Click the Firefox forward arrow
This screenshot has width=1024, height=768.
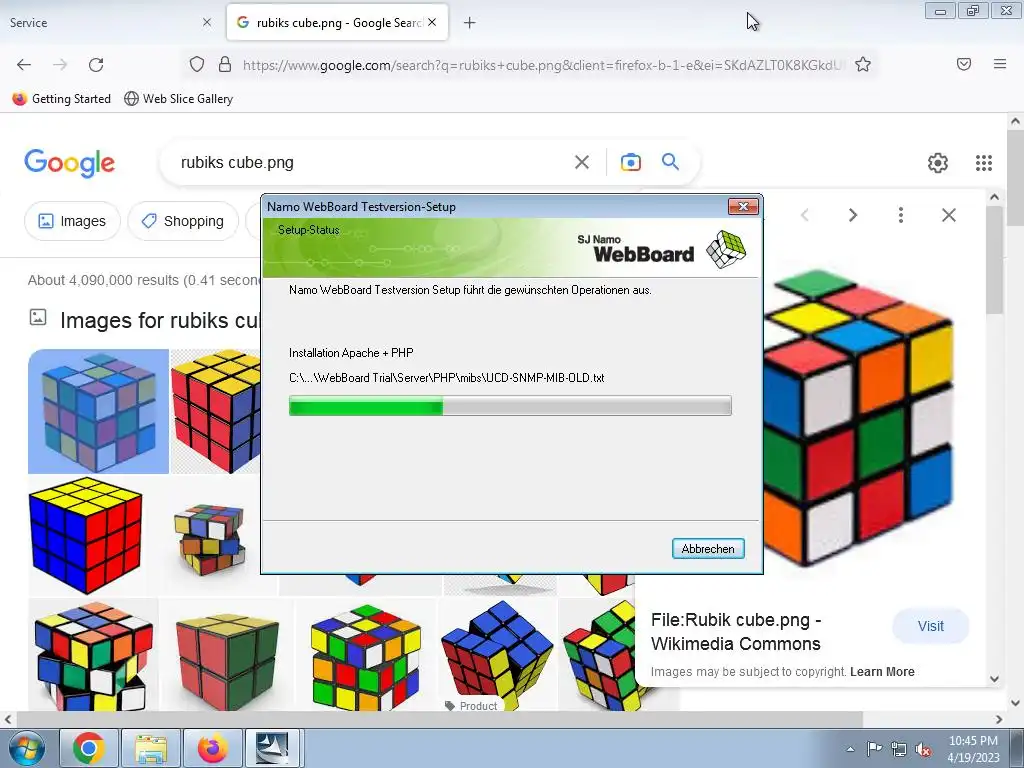(60, 65)
